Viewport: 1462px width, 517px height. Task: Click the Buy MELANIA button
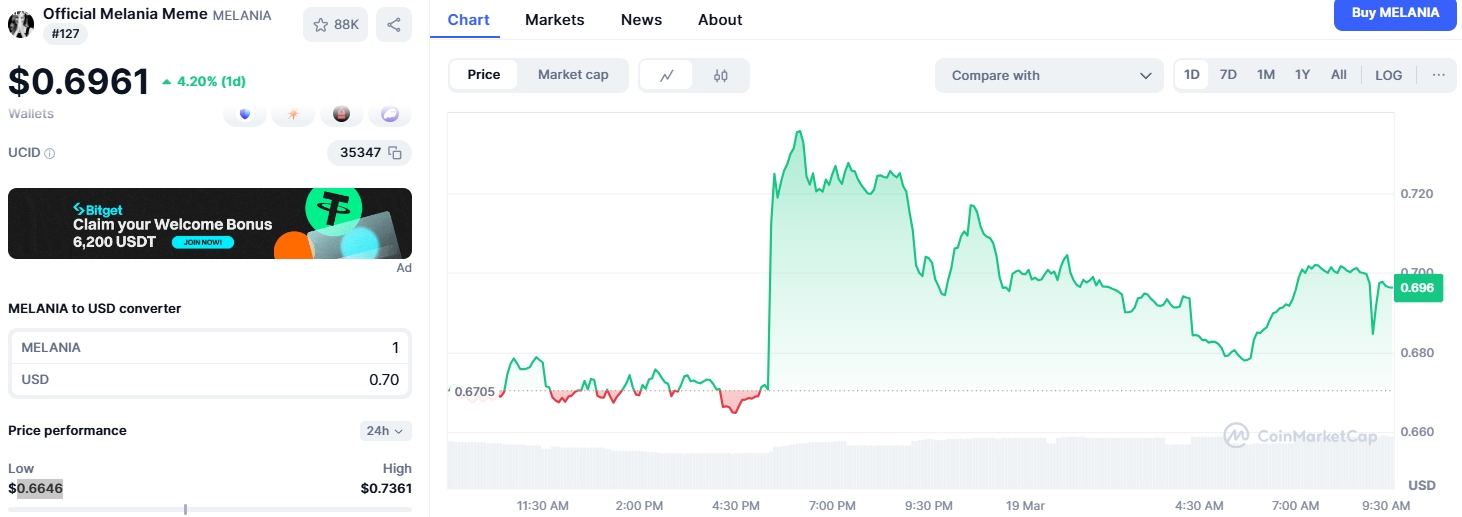pos(1395,13)
